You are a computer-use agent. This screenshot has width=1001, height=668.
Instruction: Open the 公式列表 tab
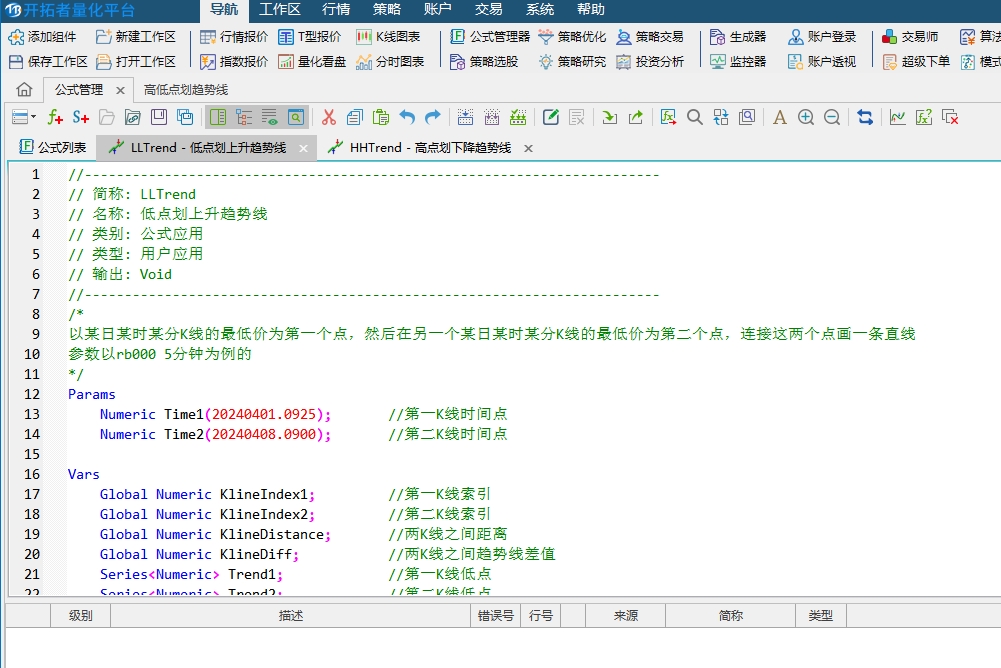[53, 148]
